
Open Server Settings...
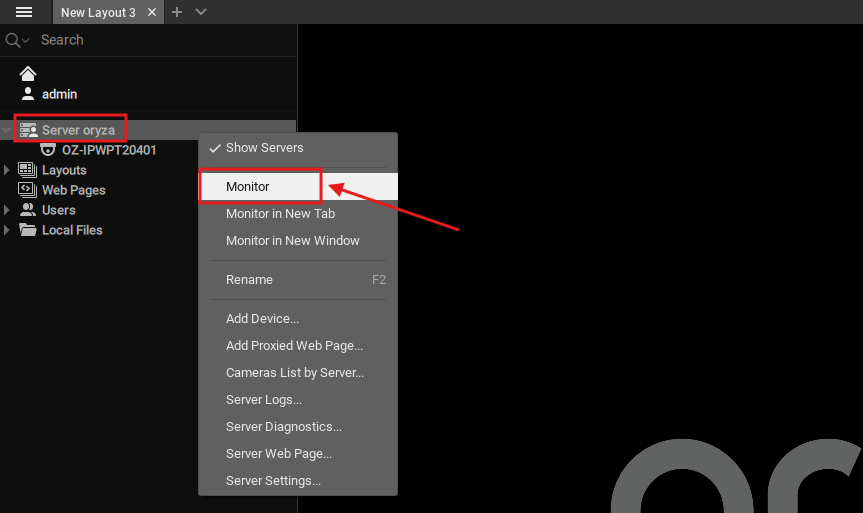click(298, 481)
